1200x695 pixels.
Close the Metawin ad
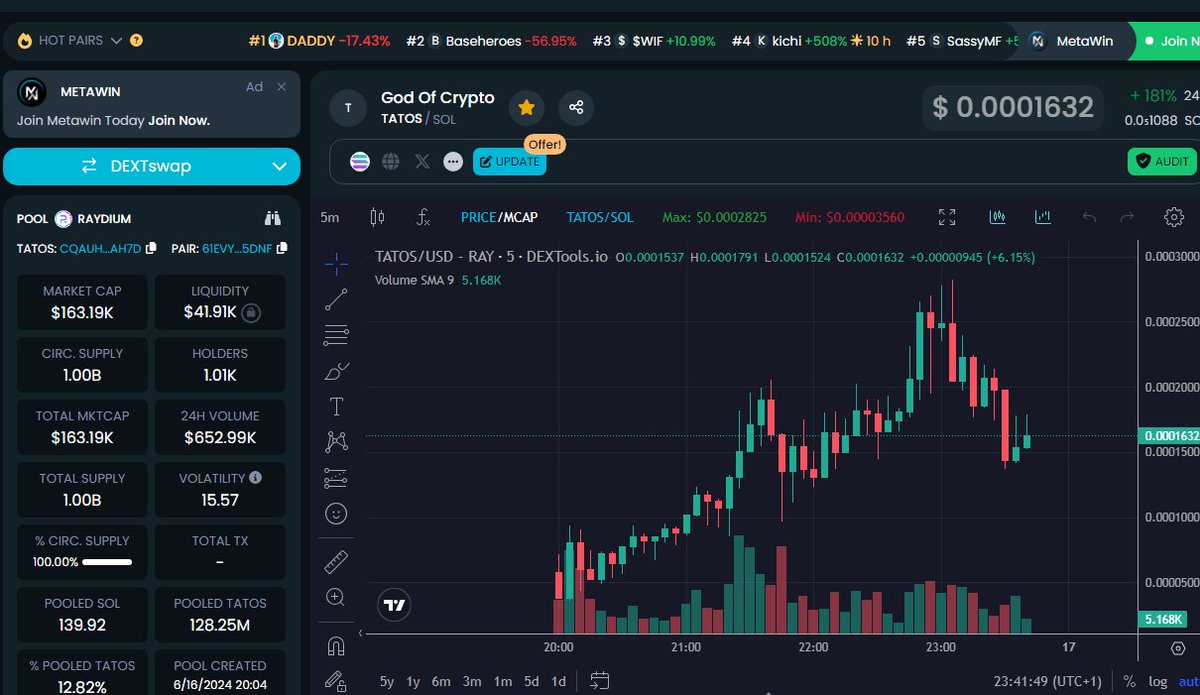coord(282,87)
